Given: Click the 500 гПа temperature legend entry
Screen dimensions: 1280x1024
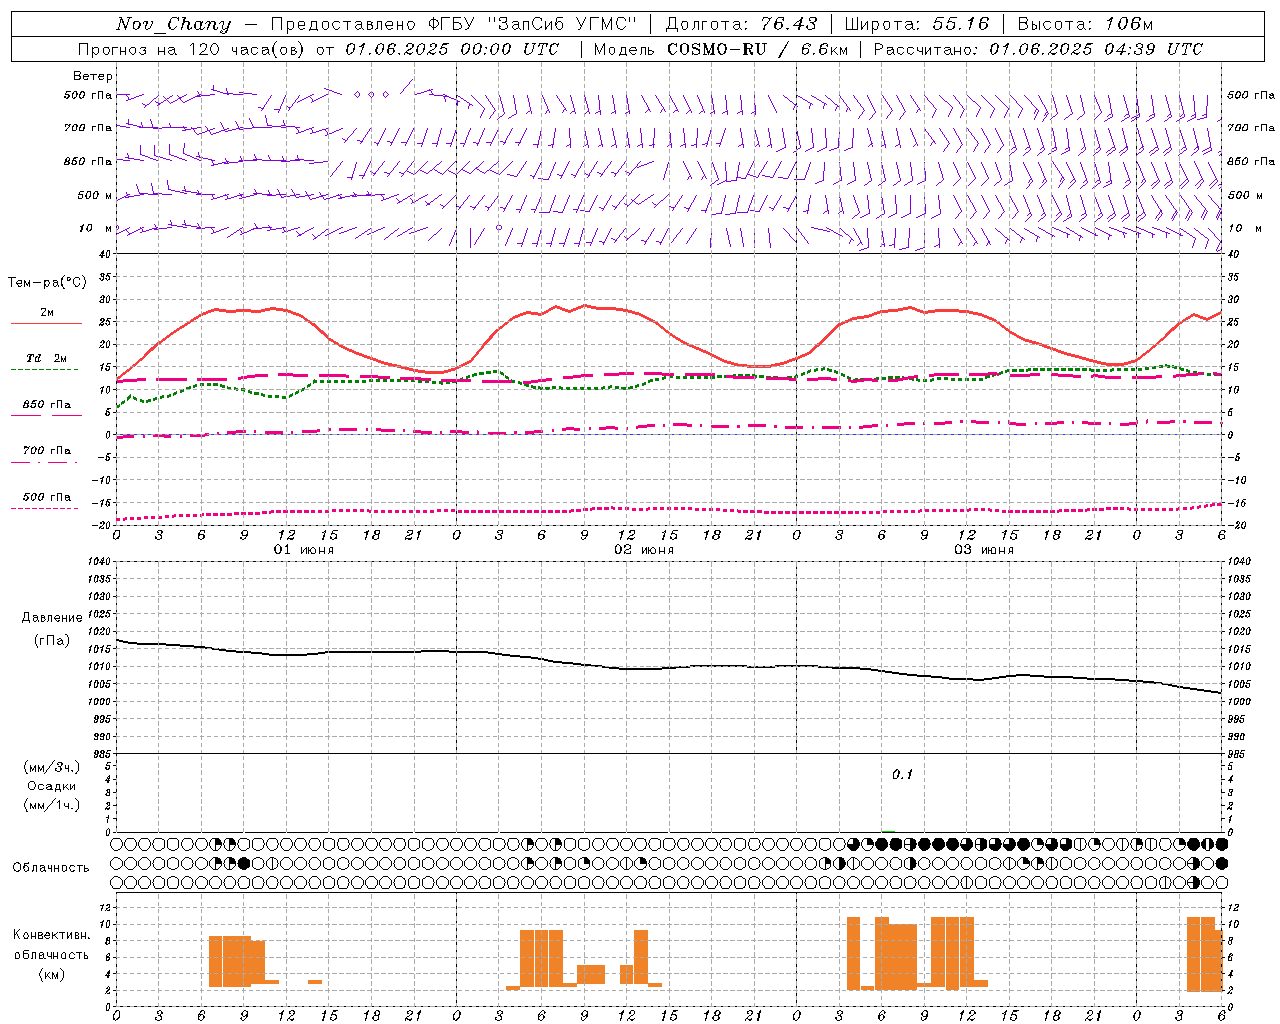Looking at the screenshot, I should tap(47, 497).
